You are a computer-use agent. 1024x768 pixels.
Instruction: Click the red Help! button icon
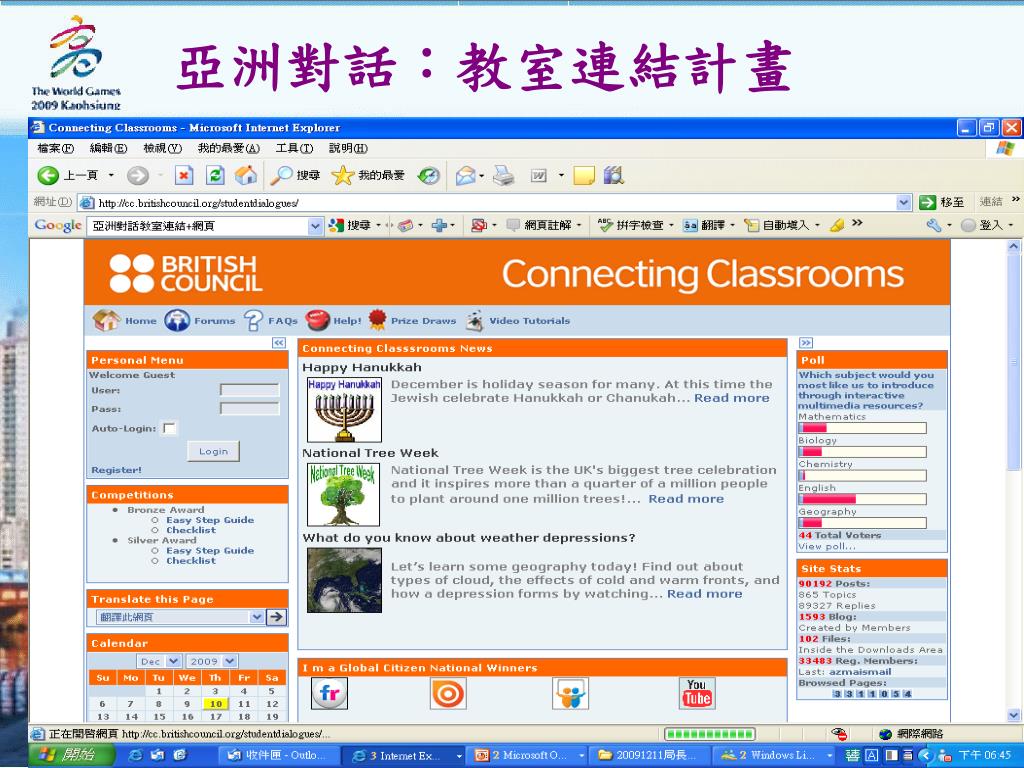click(317, 321)
